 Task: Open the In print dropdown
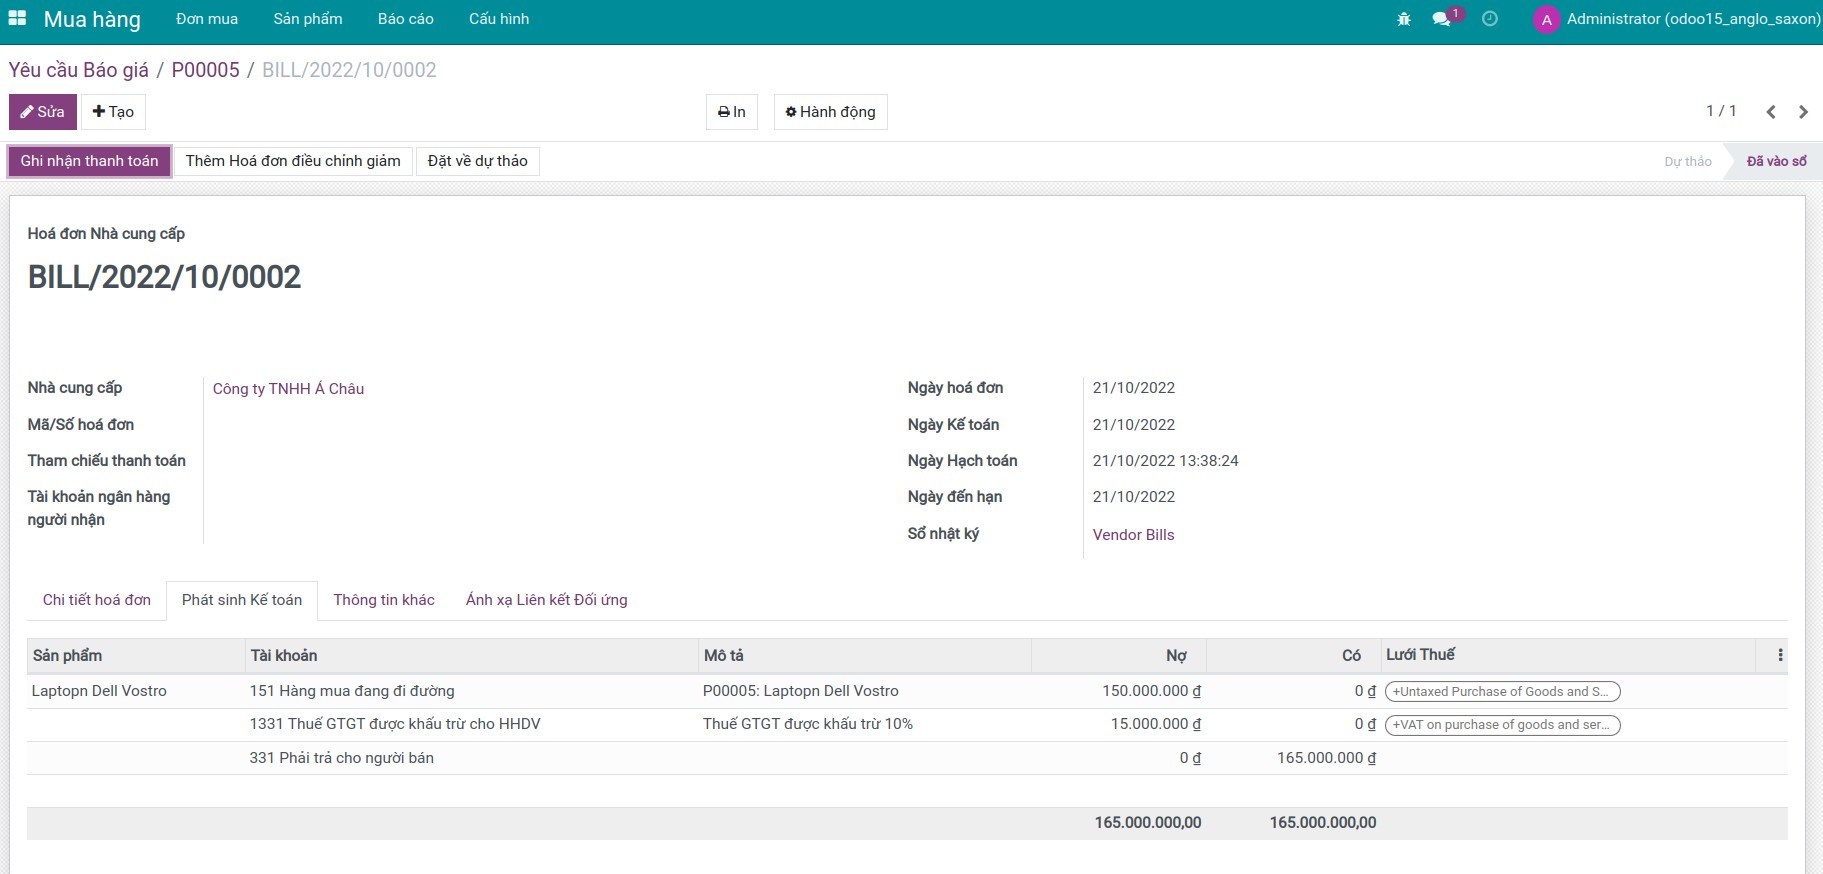coord(732,112)
